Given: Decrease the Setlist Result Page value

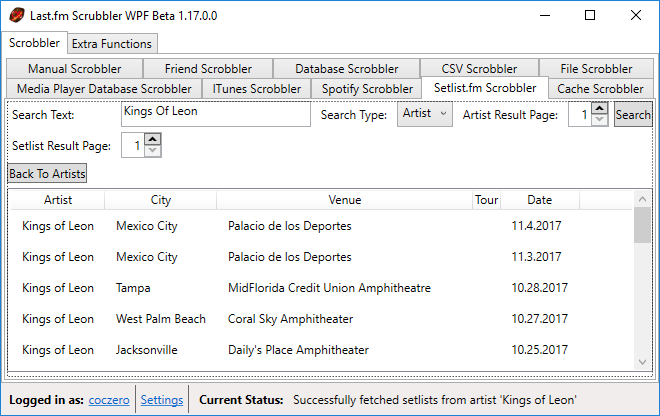Looking at the screenshot, I should 153,151.
